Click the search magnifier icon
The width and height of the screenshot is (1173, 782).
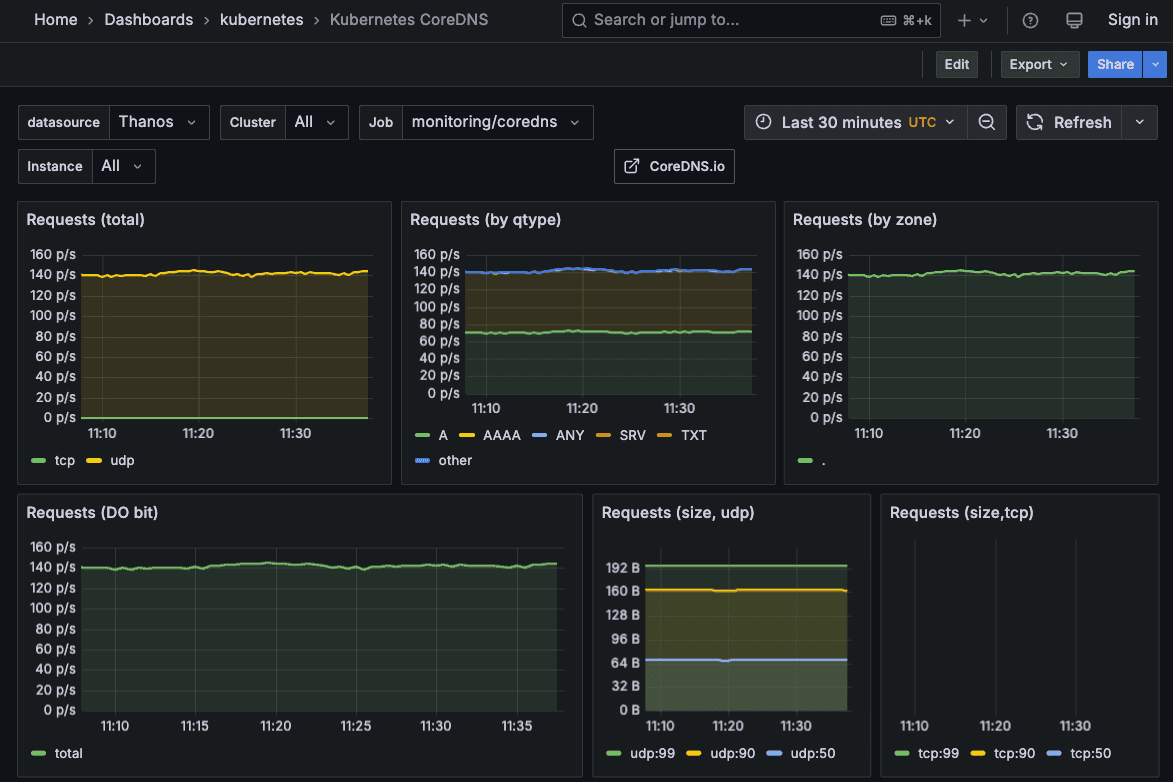(x=579, y=20)
